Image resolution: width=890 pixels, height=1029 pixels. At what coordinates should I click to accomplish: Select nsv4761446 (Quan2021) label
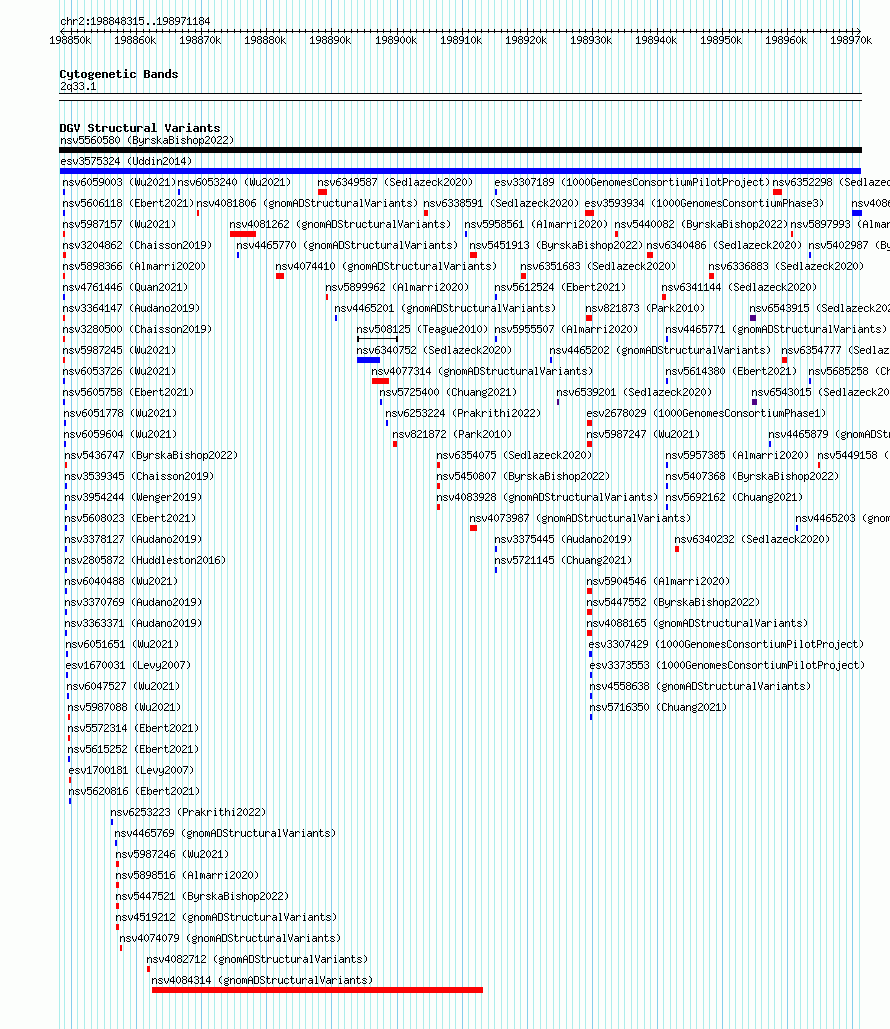(x=125, y=287)
